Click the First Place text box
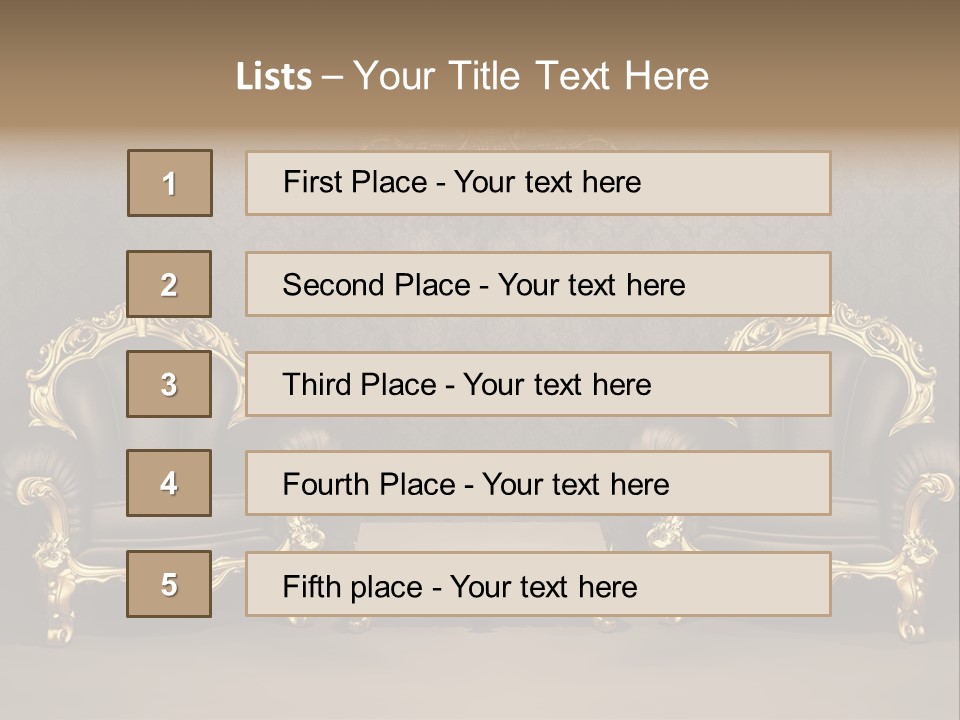Image resolution: width=960 pixels, height=720 pixels. pos(538,183)
